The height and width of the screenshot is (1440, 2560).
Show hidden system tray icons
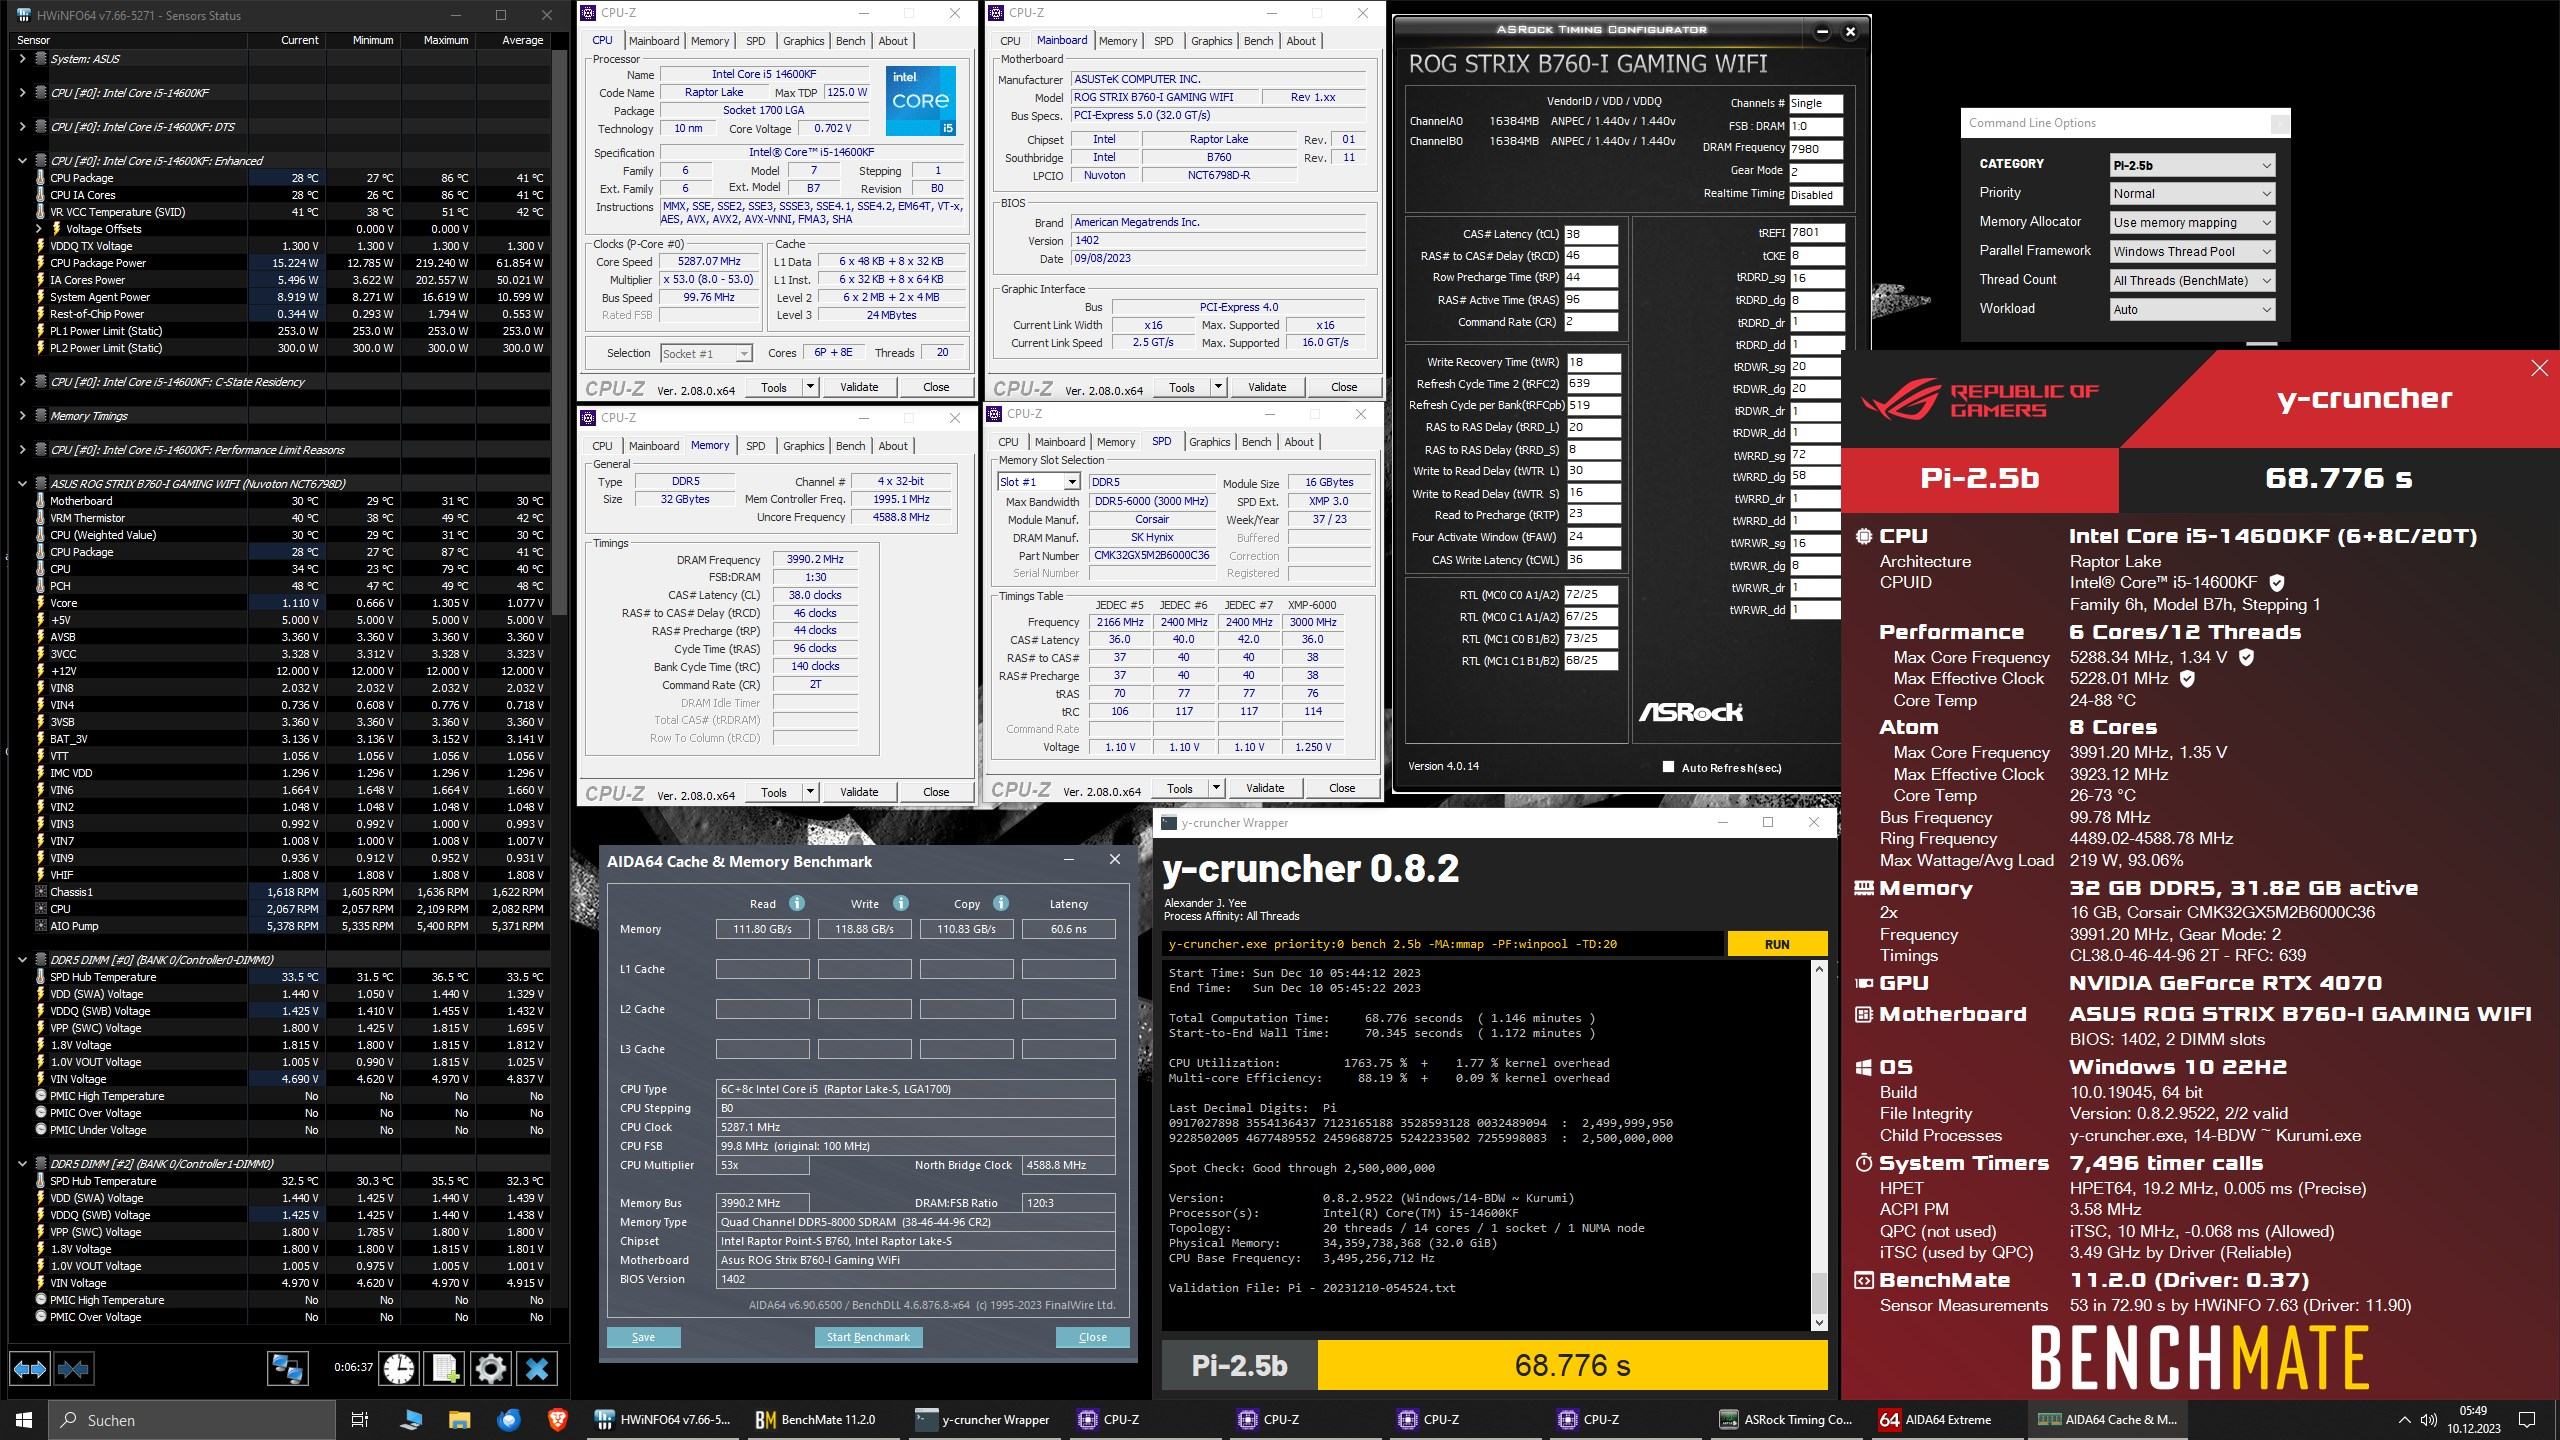2405,1419
